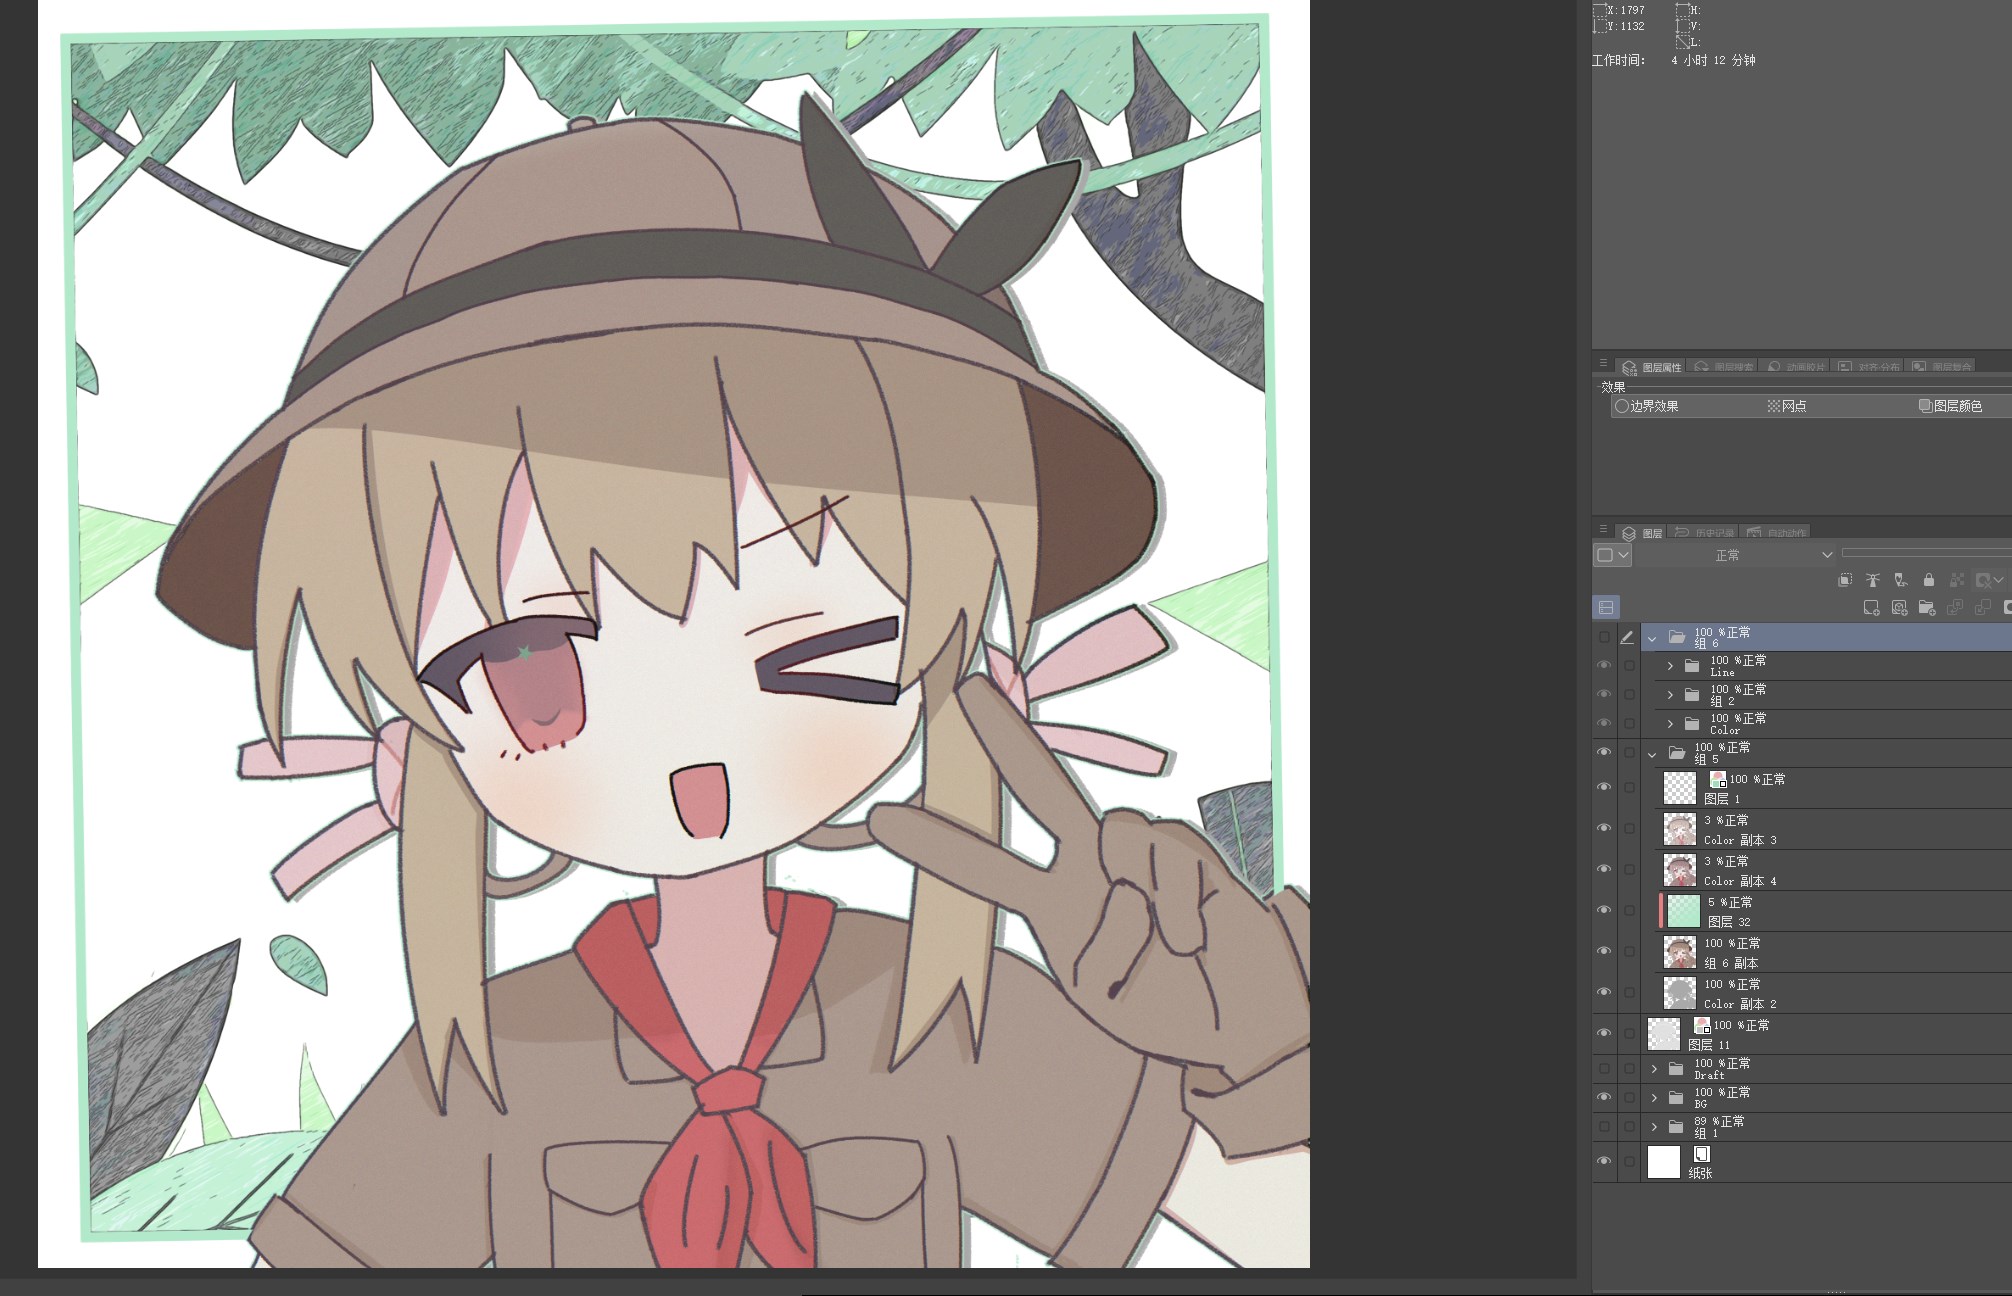Open the 图层属性 layer property tab

click(x=1652, y=367)
